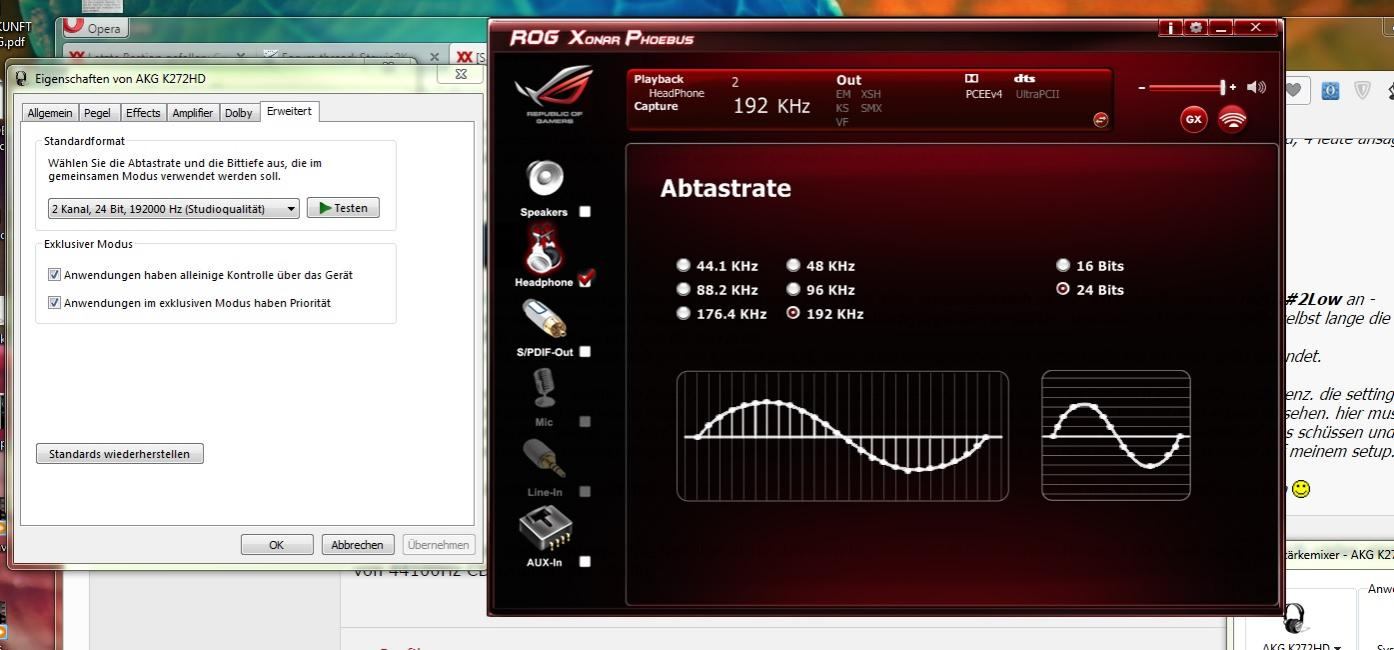This screenshot has height=650, width=1394.
Task: Click the large sine waveform graph
Action: coord(843,436)
